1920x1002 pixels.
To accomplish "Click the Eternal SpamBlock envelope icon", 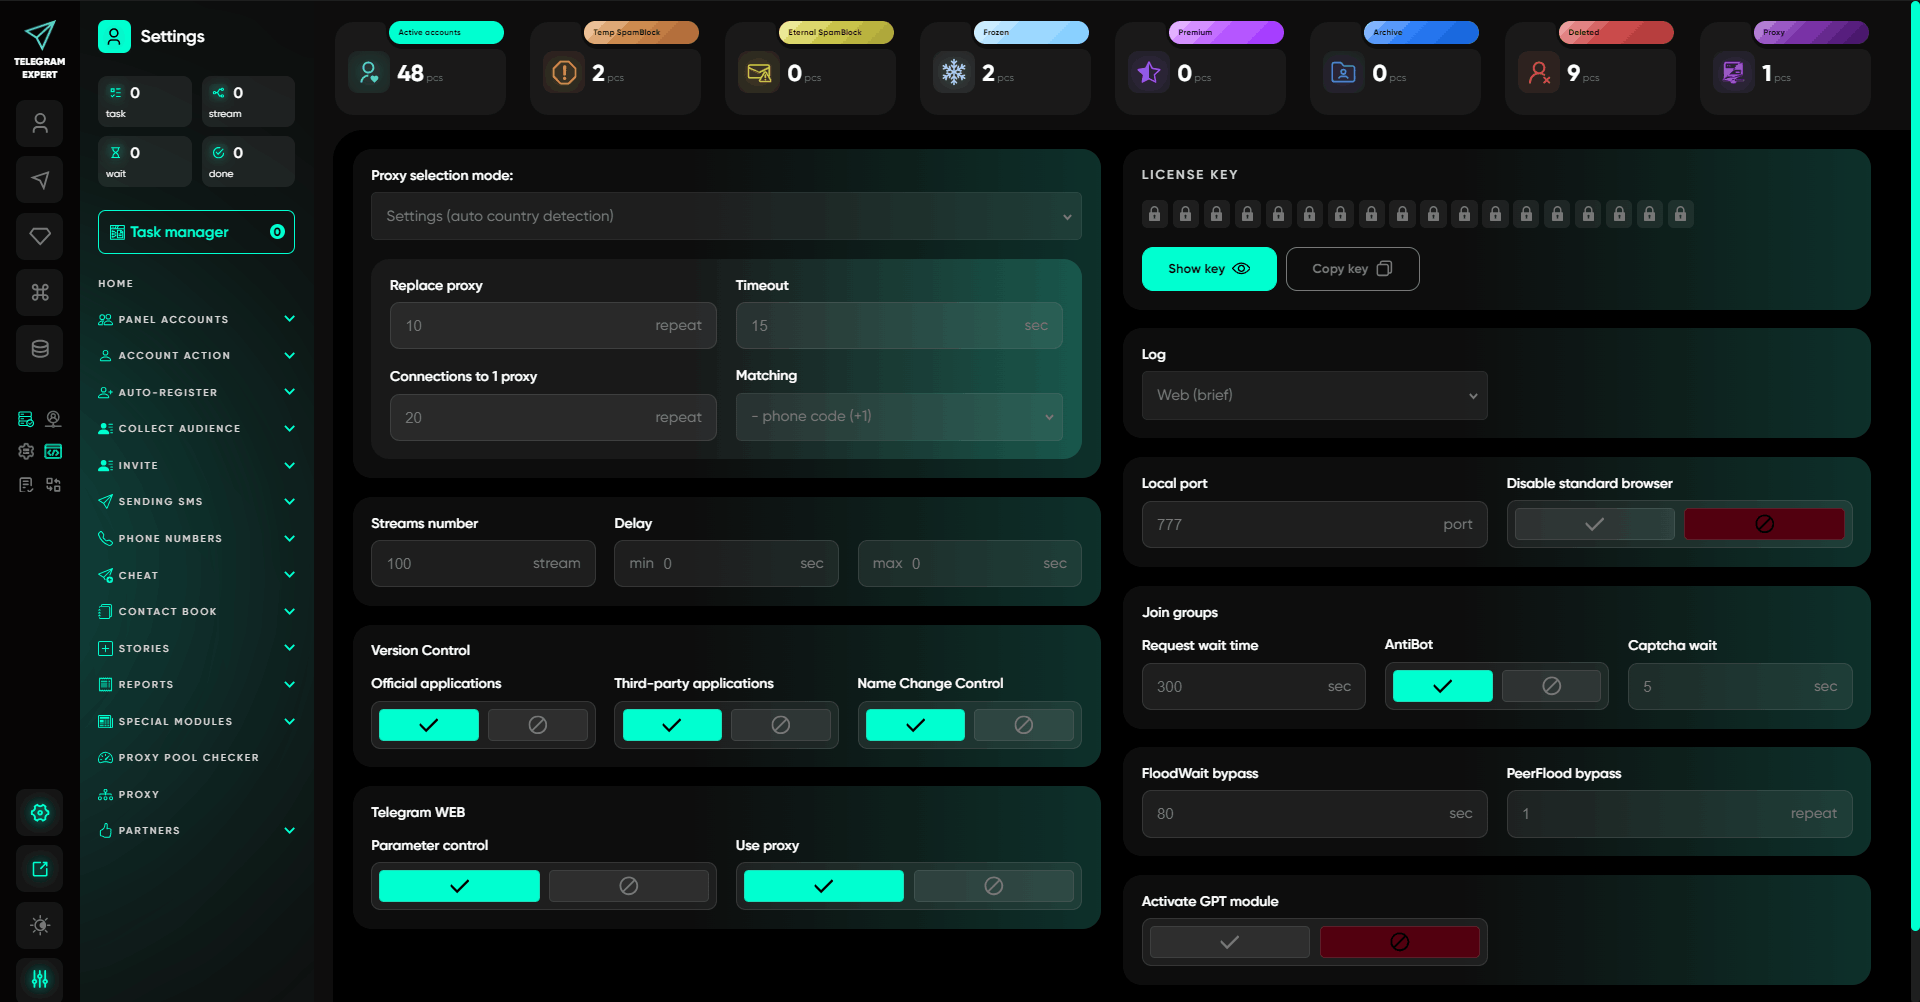I will [759, 73].
